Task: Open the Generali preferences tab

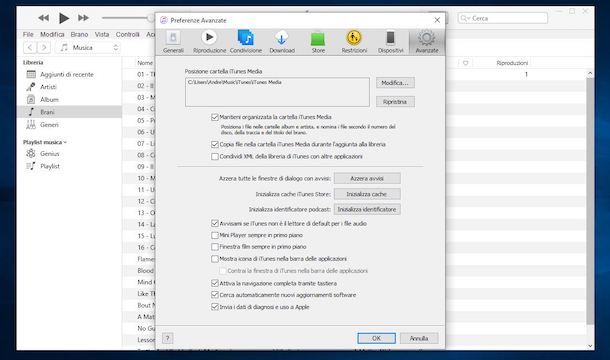Action: (173, 42)
